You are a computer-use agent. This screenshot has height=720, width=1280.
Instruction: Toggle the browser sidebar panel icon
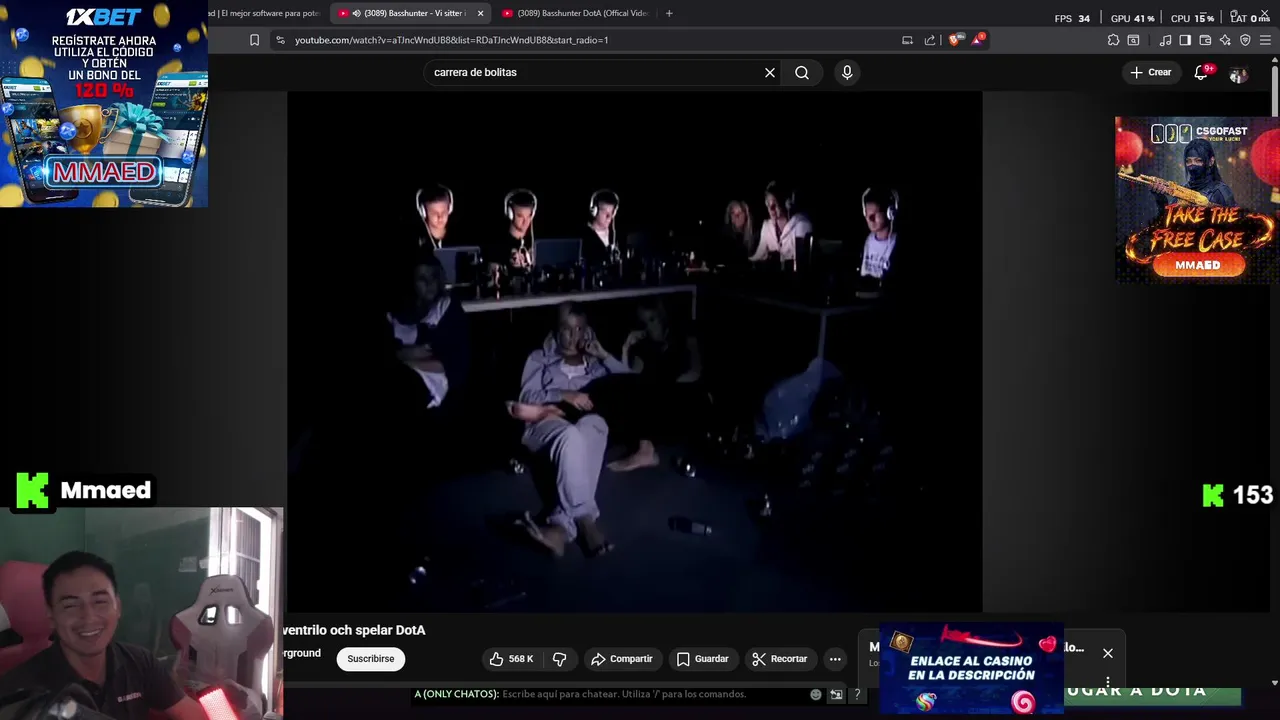pos(1185,40)
